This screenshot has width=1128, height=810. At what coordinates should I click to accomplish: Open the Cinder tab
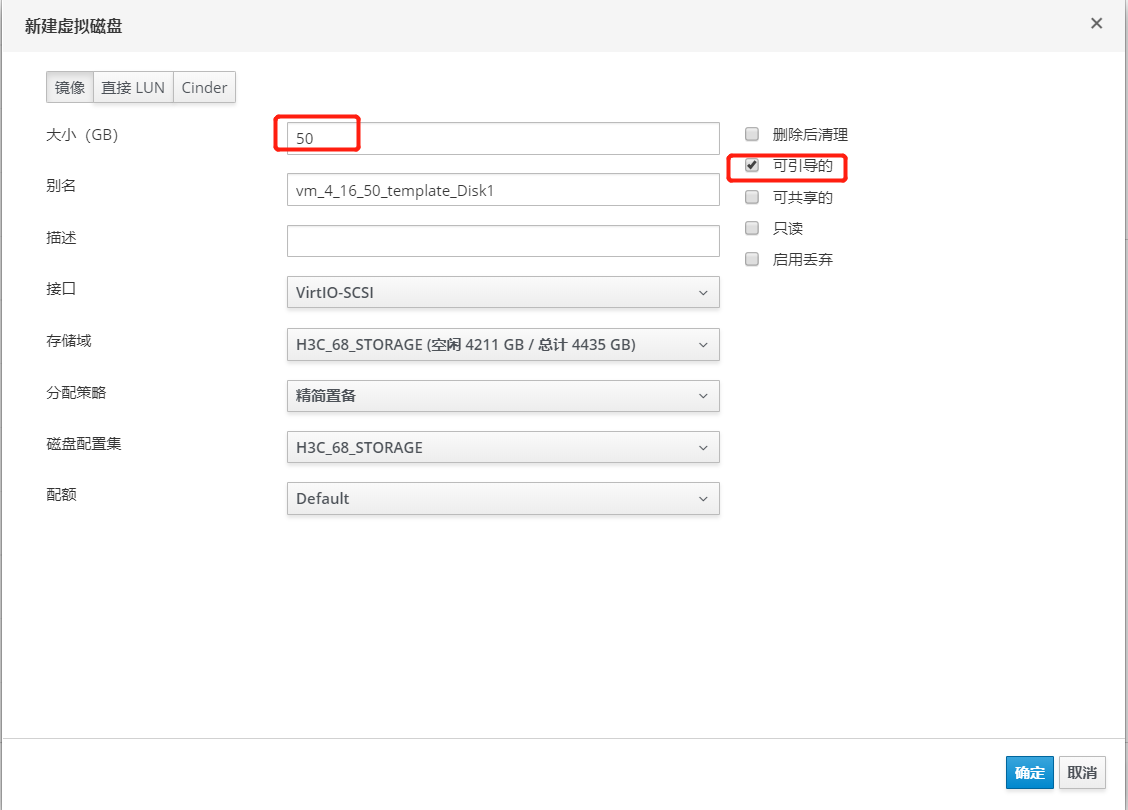204,88
